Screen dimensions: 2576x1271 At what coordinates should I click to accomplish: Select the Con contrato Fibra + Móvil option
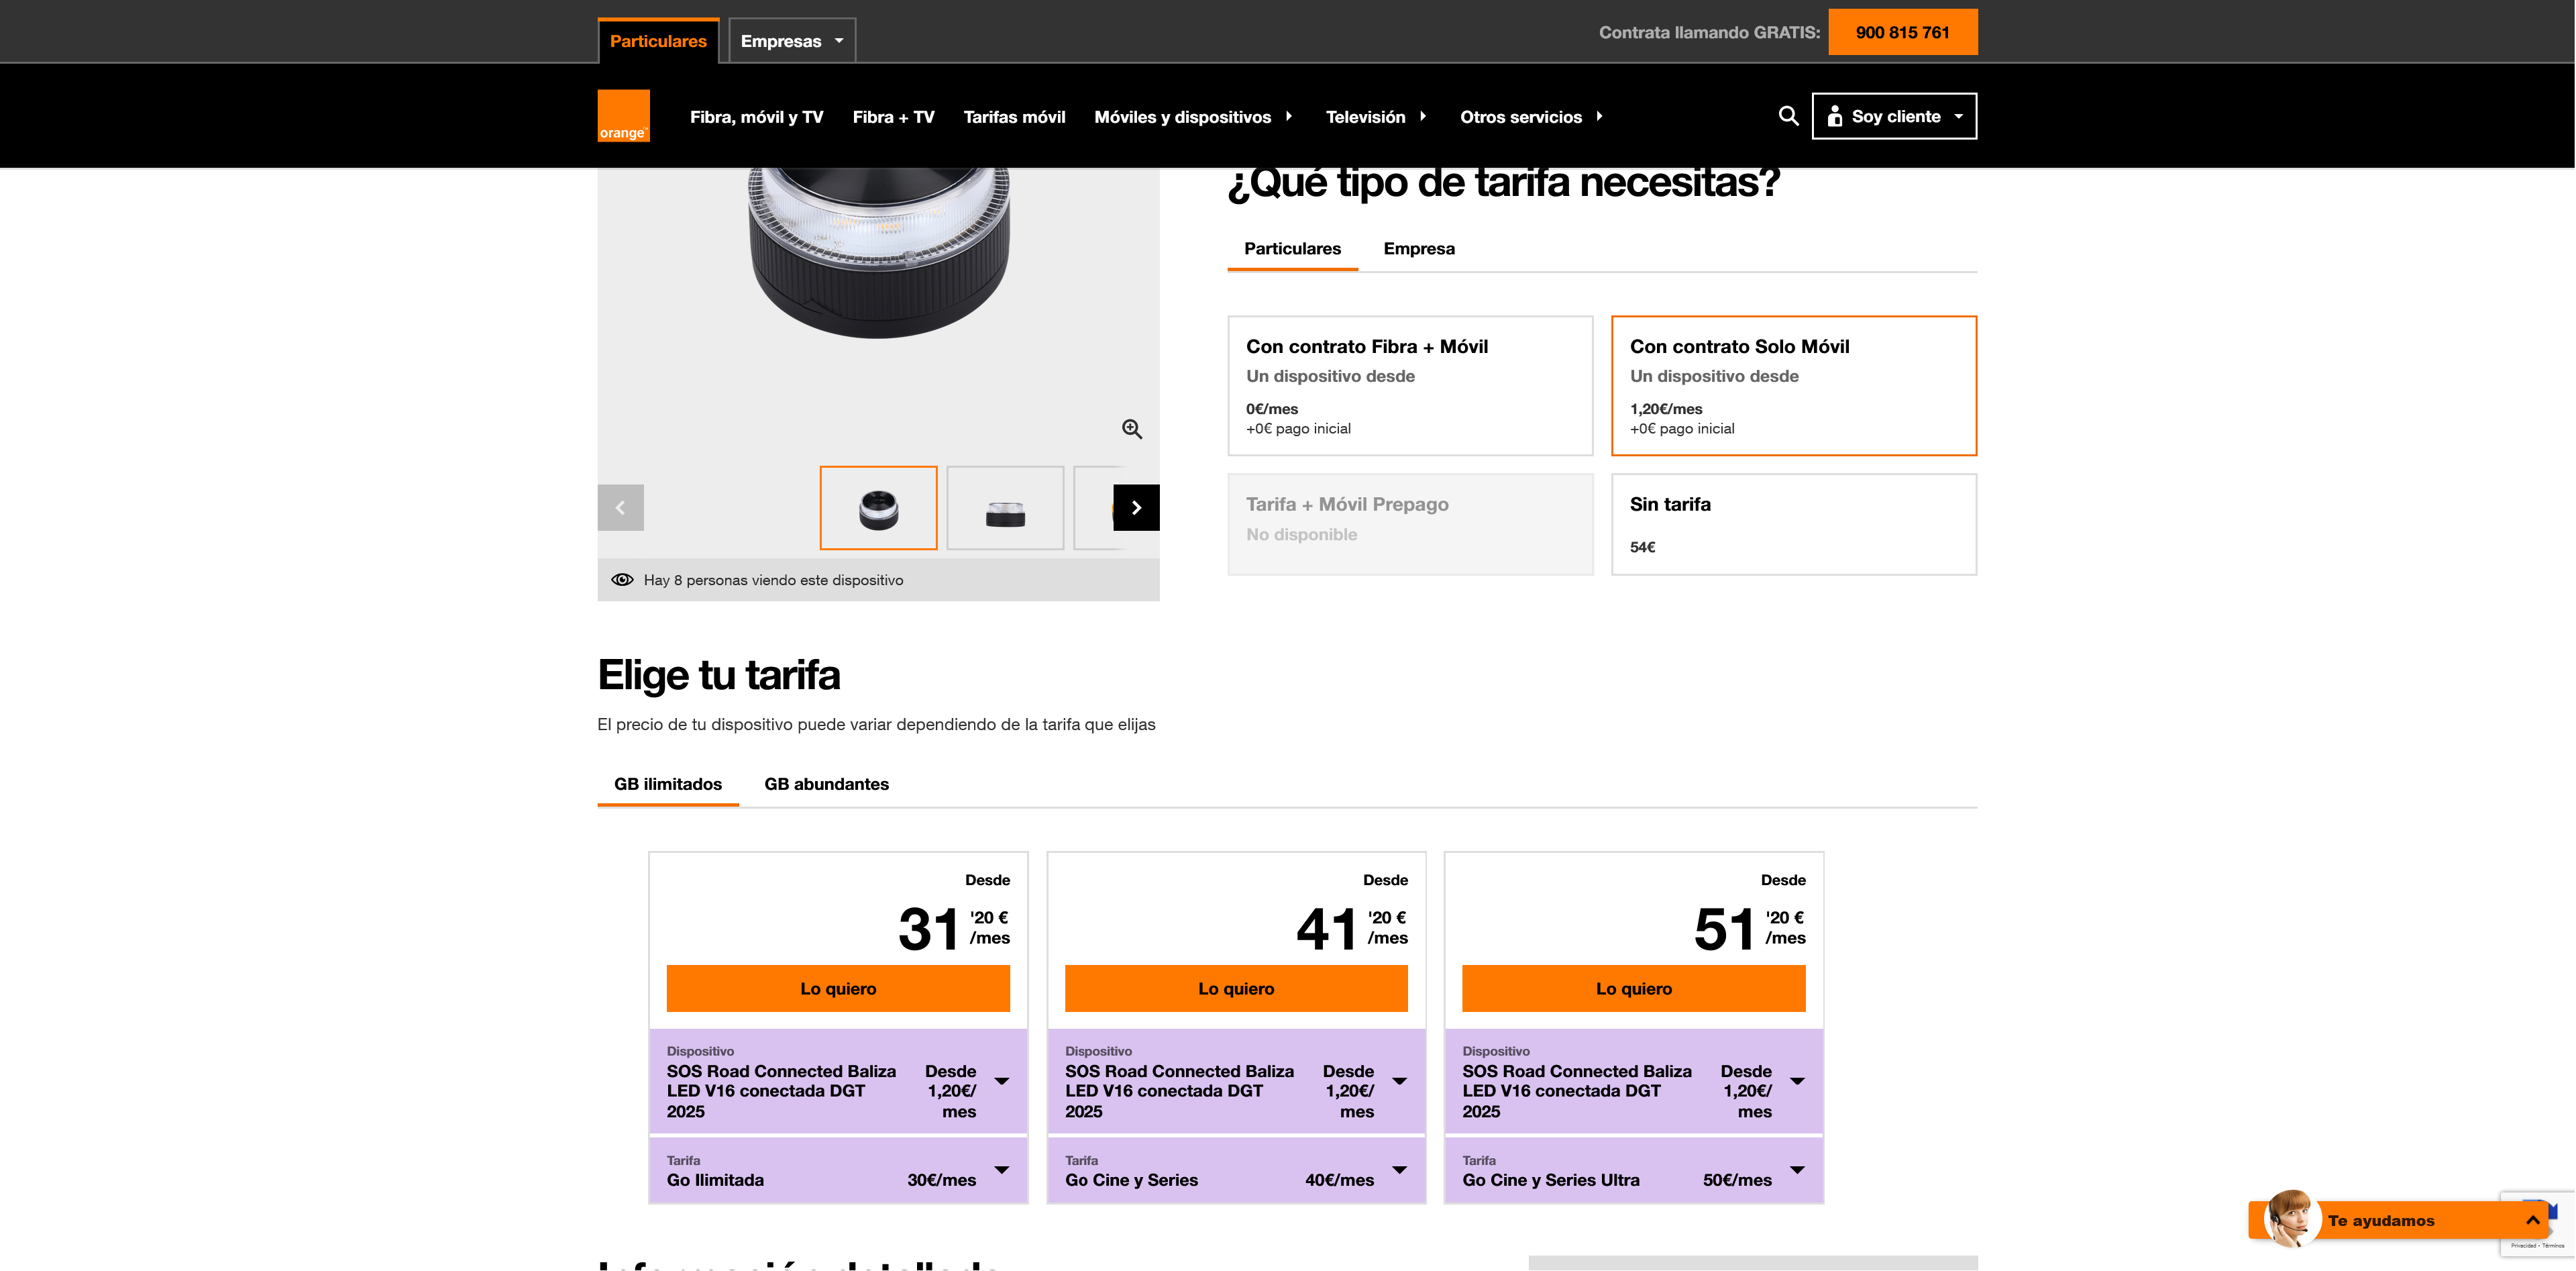click(1409, 386)
